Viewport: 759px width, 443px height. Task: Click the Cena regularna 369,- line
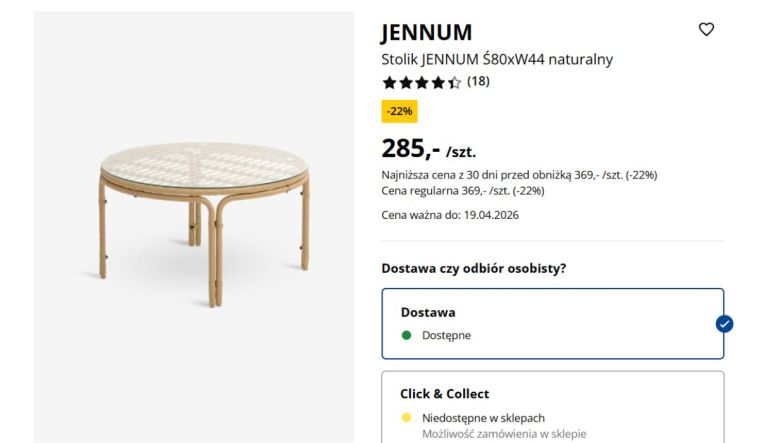coord(462,190)
